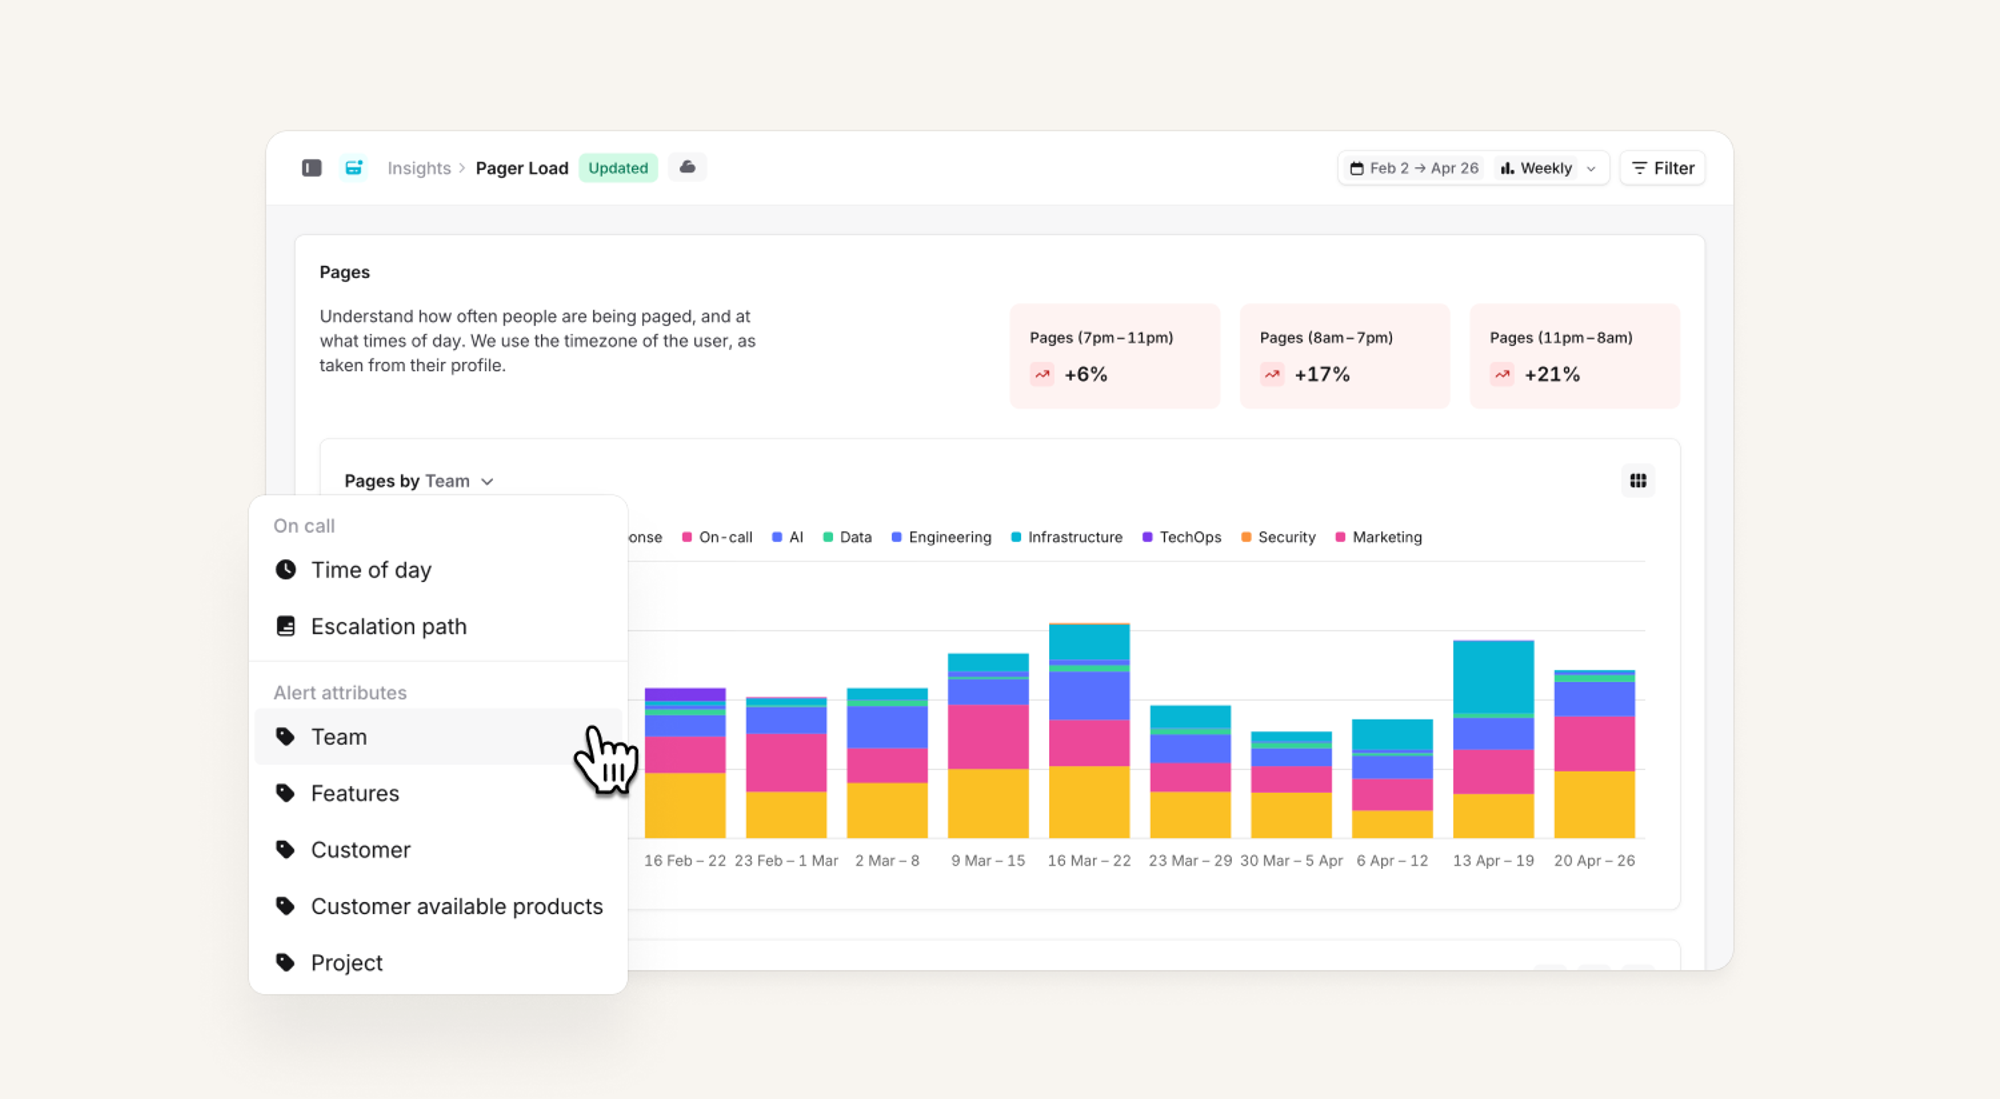Toggle the sidebar panel icon
Image resolution: width=2000 pixels, height=1099 pixels.
point(311,168)
